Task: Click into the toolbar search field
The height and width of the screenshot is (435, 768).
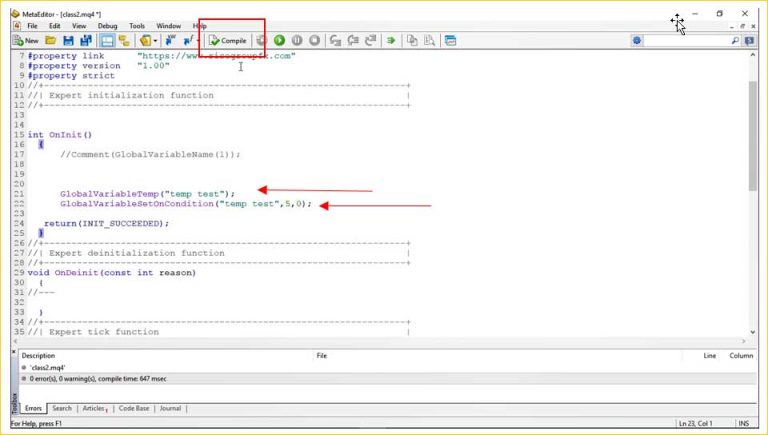Action: click(x=686, y=41)
